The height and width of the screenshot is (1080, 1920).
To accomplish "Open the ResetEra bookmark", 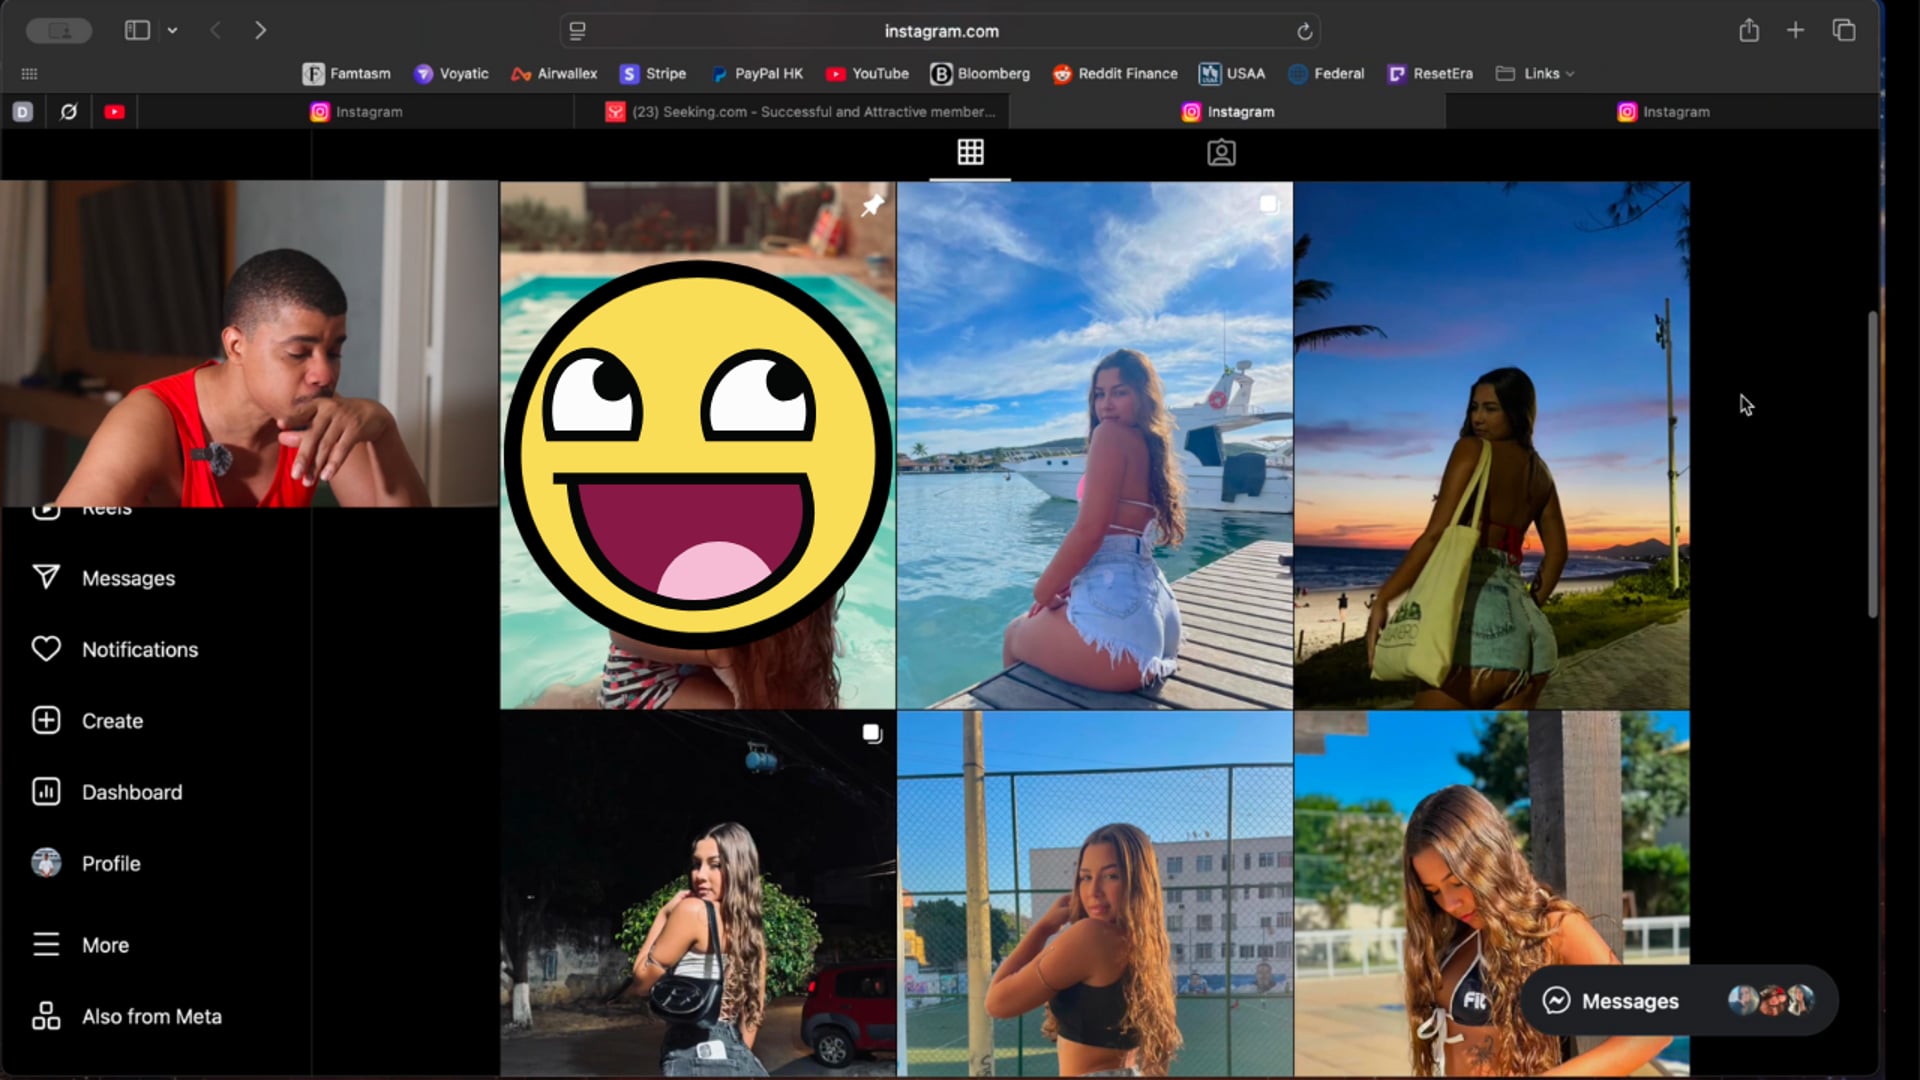I will click(x=1430, y=73).
